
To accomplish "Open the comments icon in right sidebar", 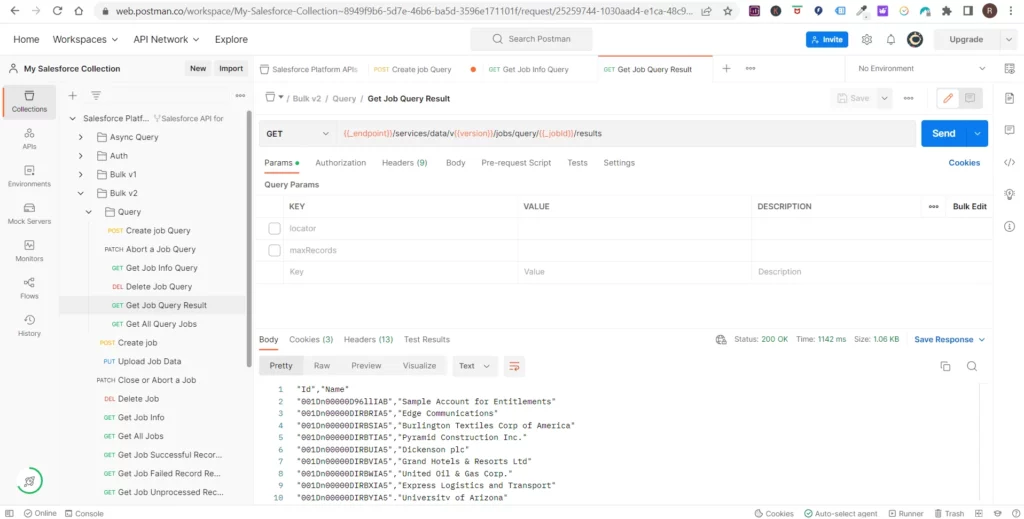I will point(1009,130).
